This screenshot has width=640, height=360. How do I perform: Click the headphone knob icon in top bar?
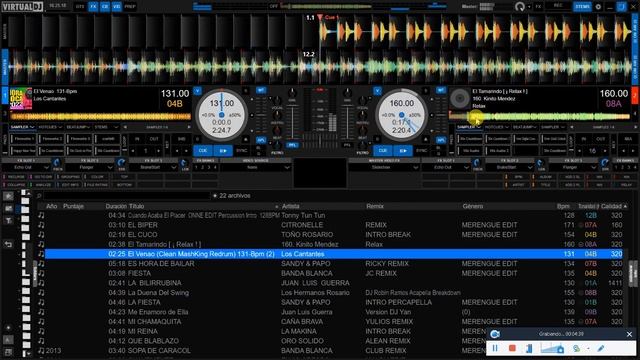(520, 7)
